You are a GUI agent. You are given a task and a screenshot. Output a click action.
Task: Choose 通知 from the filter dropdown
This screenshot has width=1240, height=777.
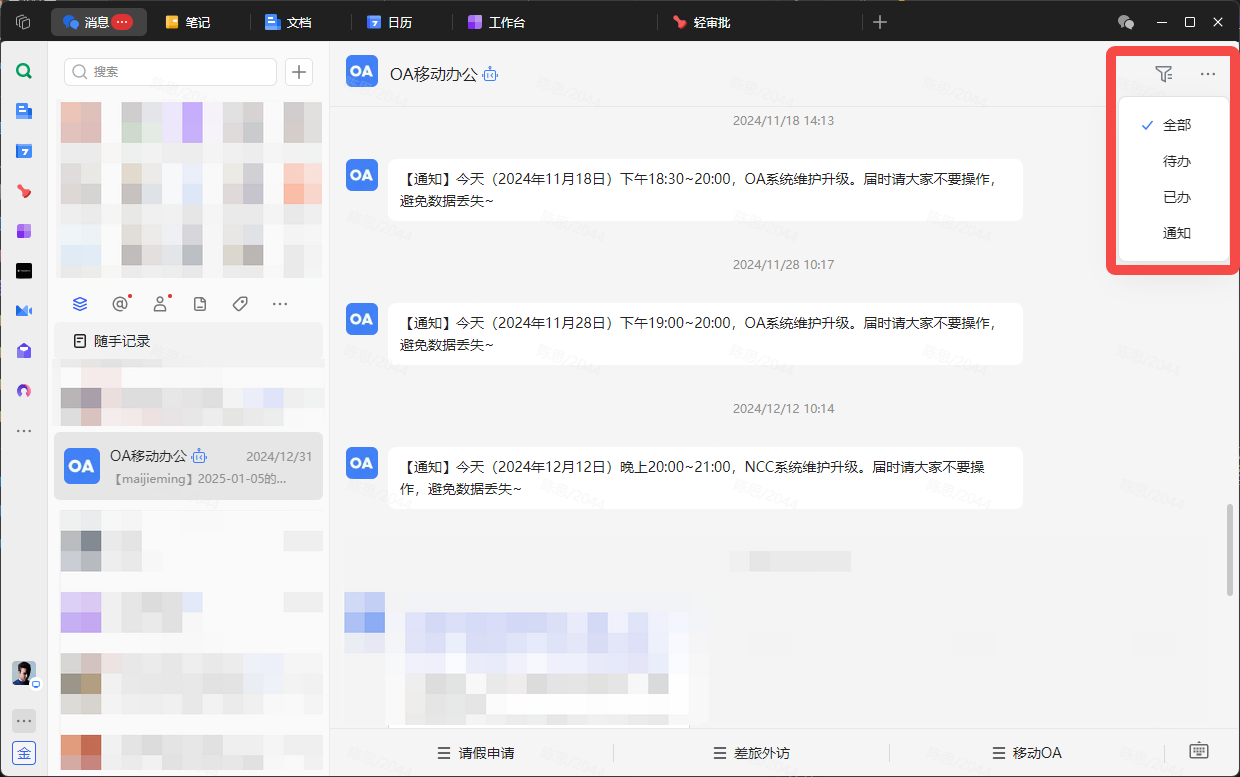point(1177,232)
